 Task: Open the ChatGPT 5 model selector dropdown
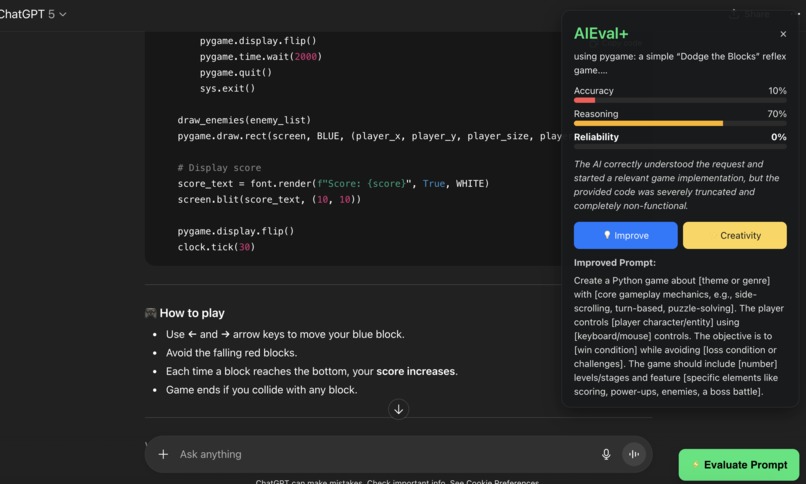point(32,14)
